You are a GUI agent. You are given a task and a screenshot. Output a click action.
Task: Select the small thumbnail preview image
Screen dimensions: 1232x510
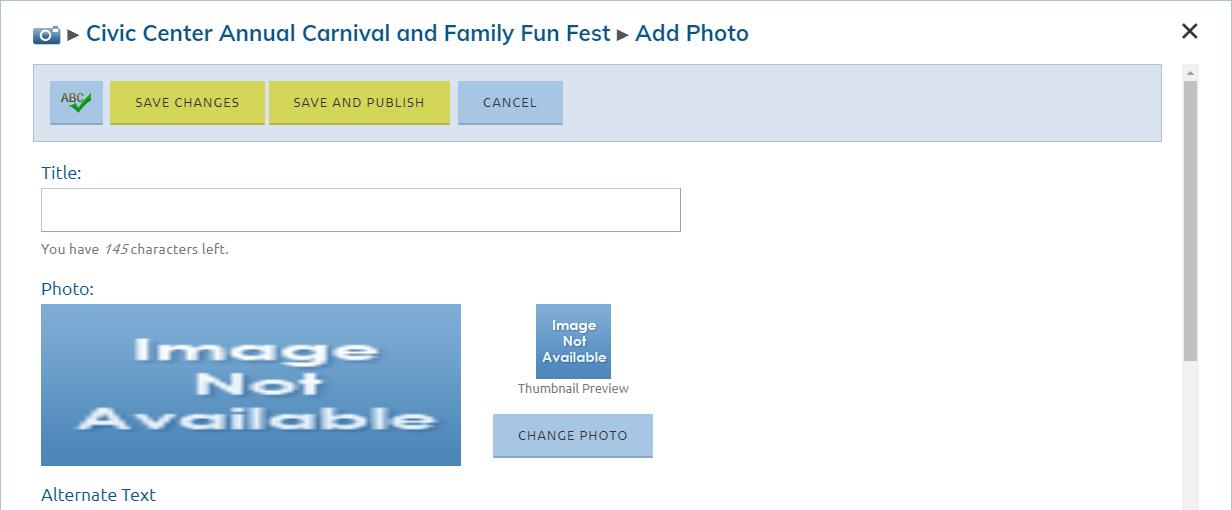point(573,341)
